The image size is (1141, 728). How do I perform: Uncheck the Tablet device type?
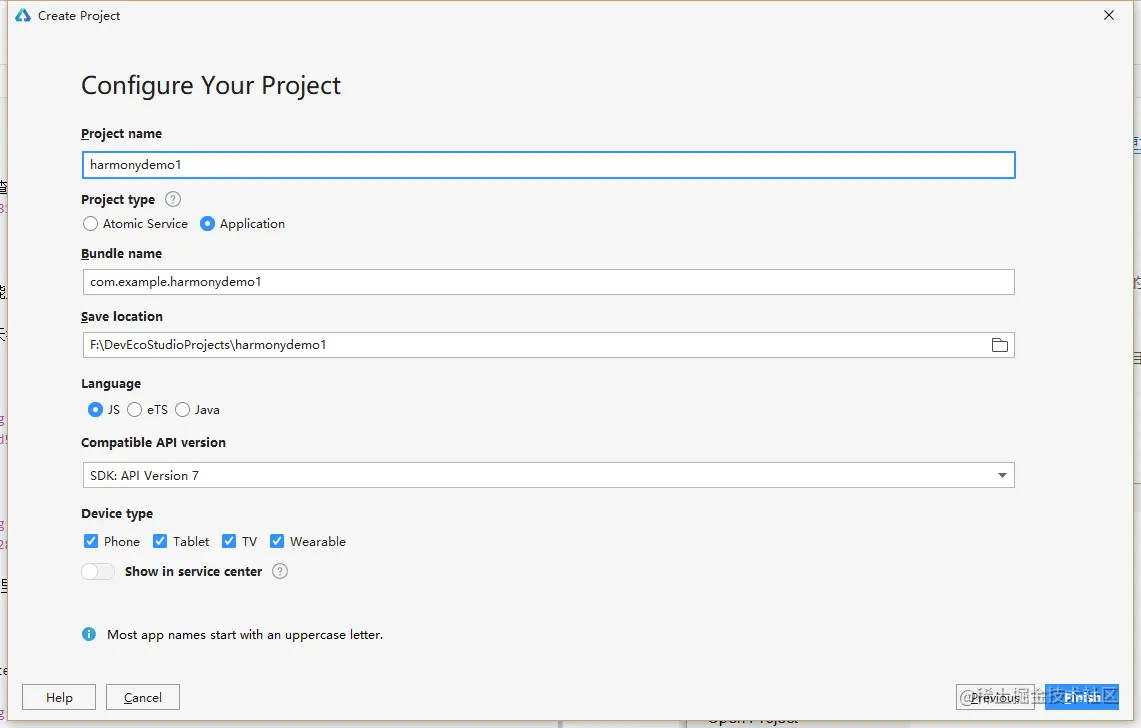click(x=160, y=541)
